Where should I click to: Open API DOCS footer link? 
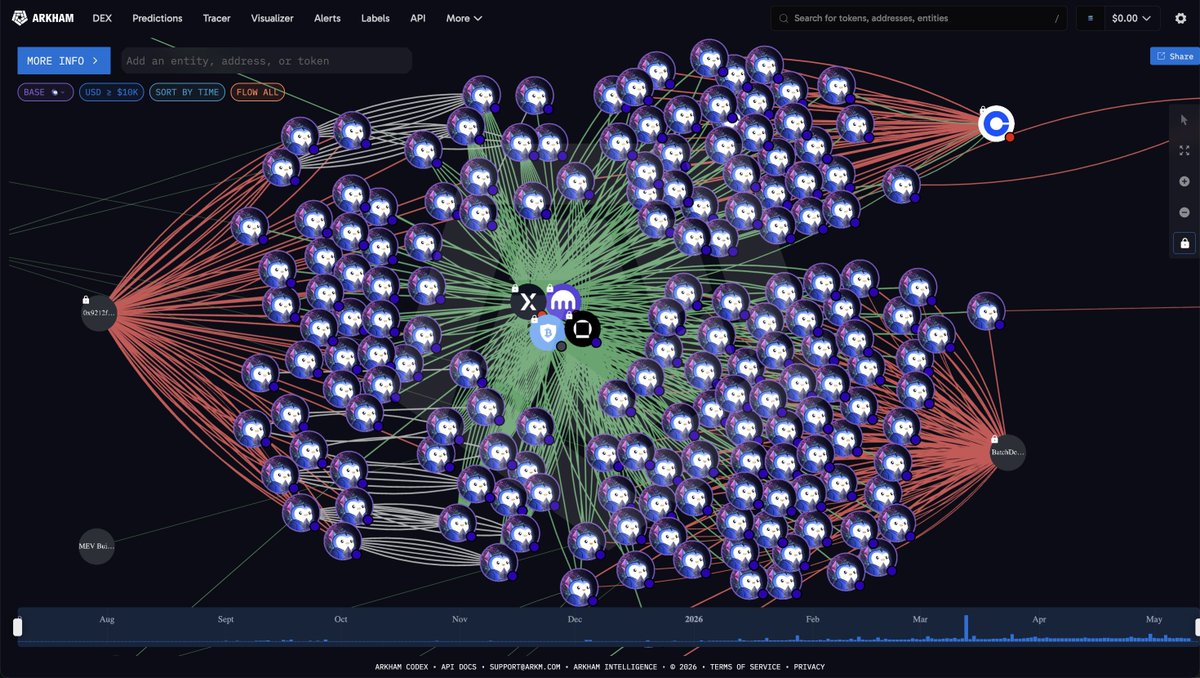click(461, 667)
